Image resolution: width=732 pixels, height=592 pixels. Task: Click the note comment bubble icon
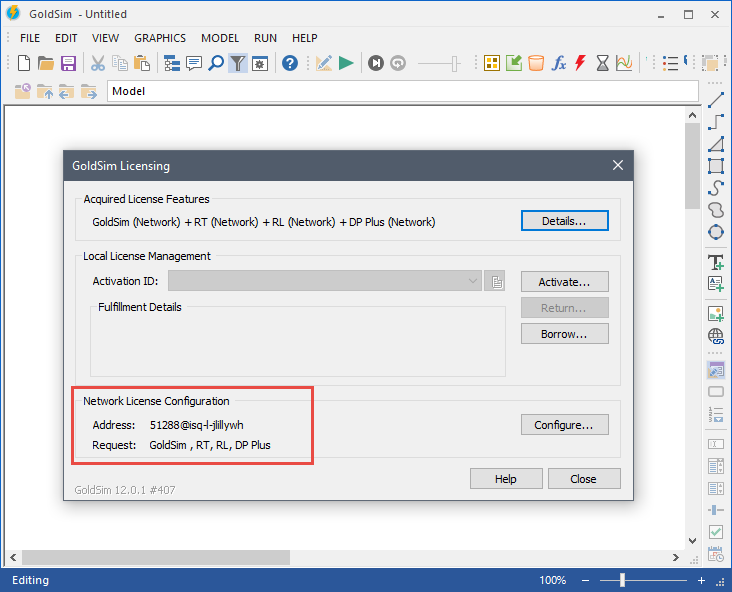click(194, 63)
